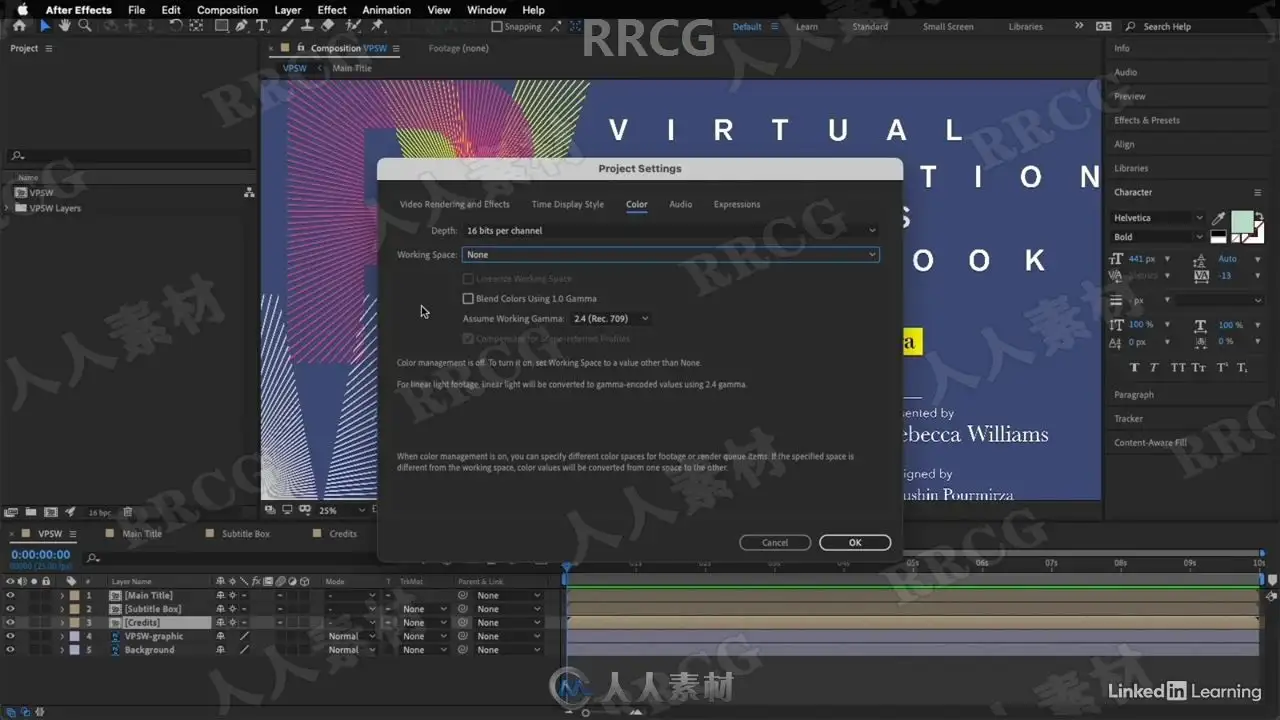Screen dimensions: 1280x720
Task: Click the Cancel button
Action: click(775, 542)
